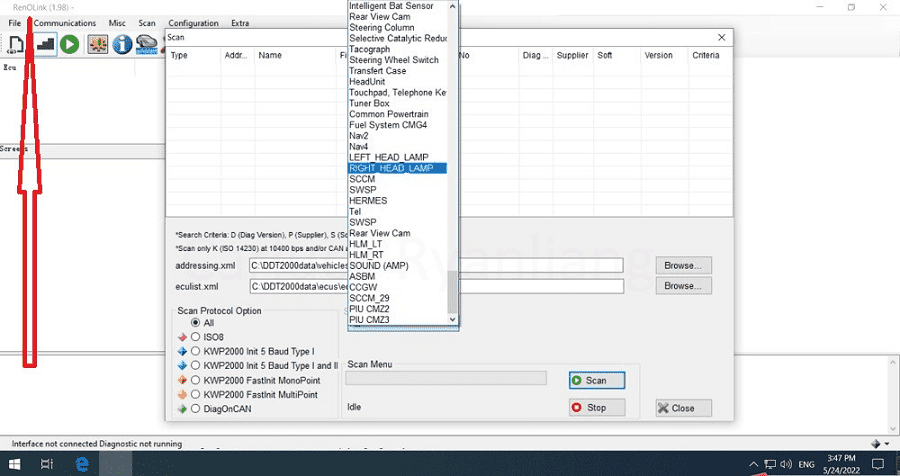Image resolution: width=900 pixels, height=476 pixels.
Task: Choose the DiagOnCAN scan protocol
Action: (195, 409)
